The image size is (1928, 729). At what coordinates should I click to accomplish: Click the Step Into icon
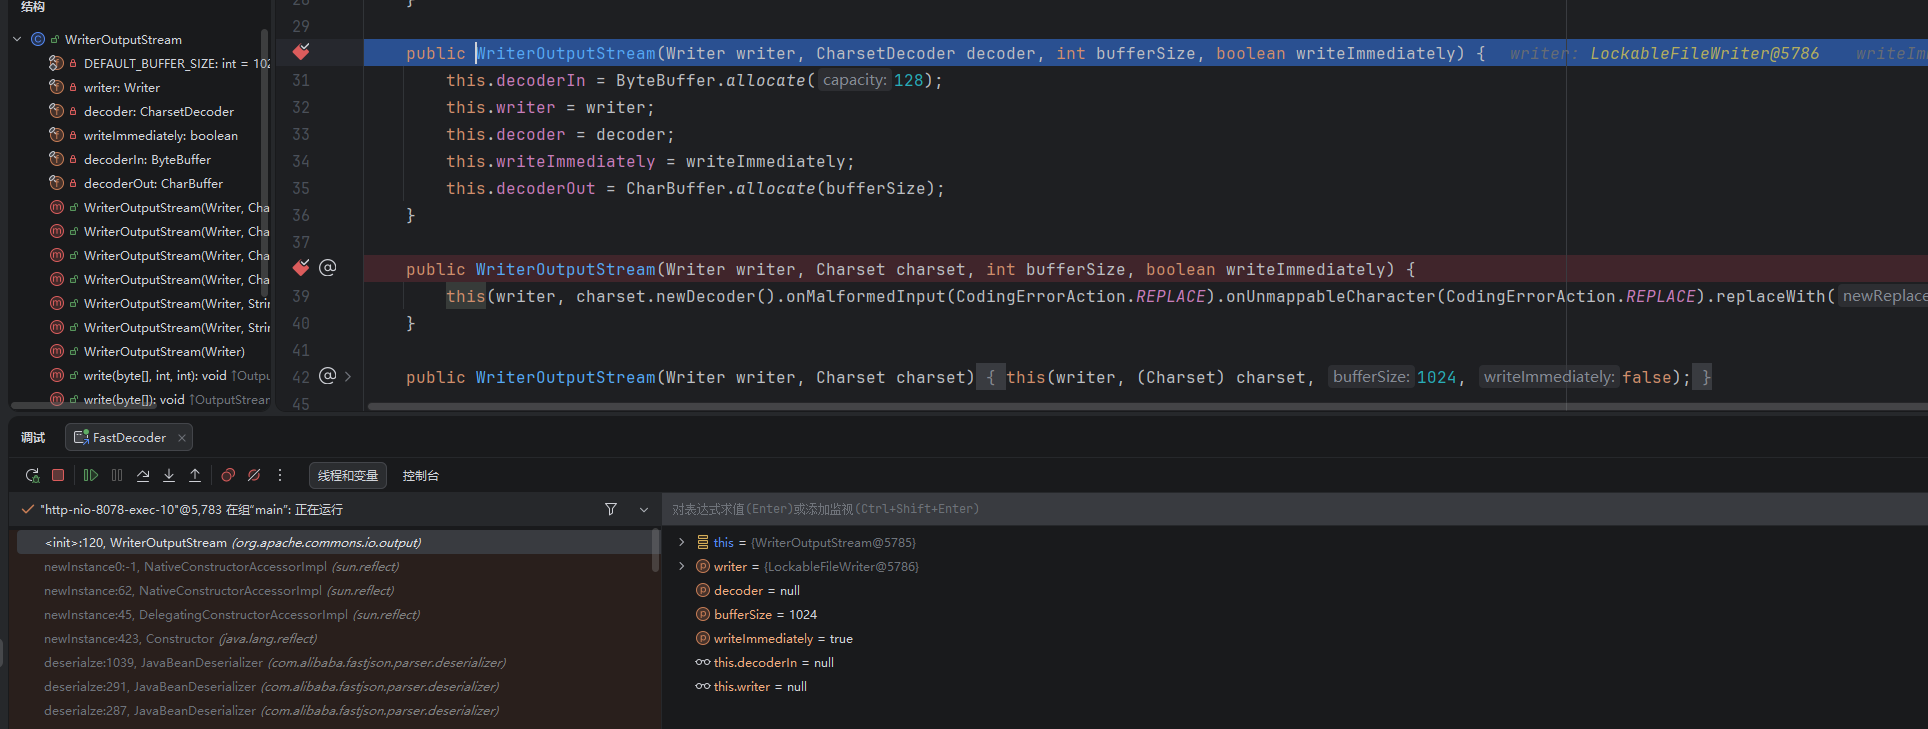click(x=169, y=476)
